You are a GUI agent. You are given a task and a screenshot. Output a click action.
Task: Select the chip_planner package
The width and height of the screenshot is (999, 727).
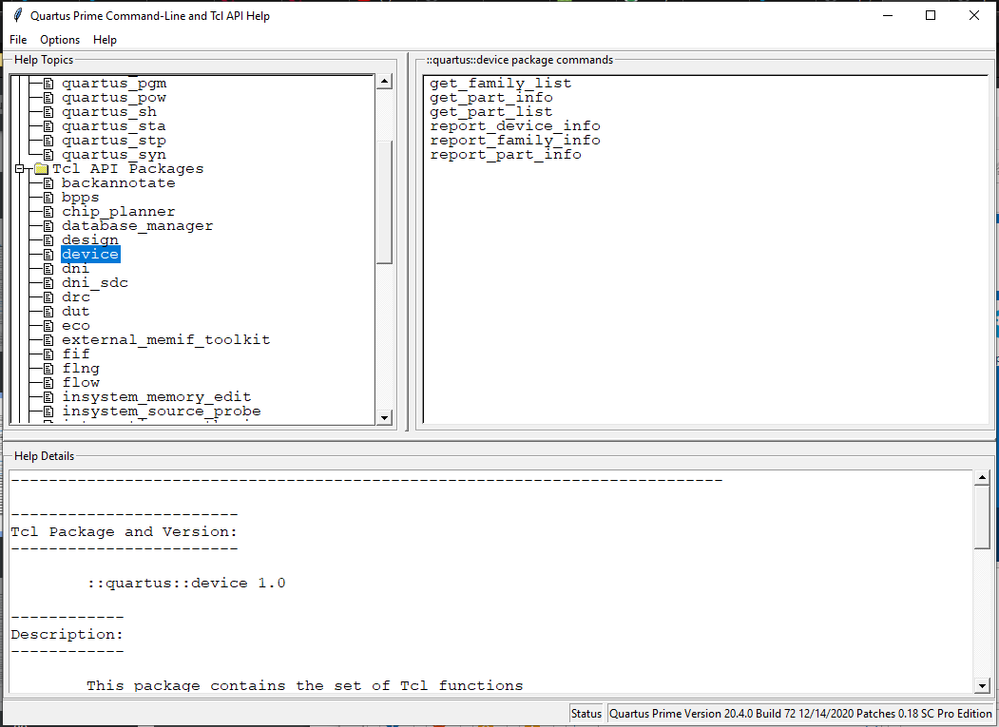[119, 212]
